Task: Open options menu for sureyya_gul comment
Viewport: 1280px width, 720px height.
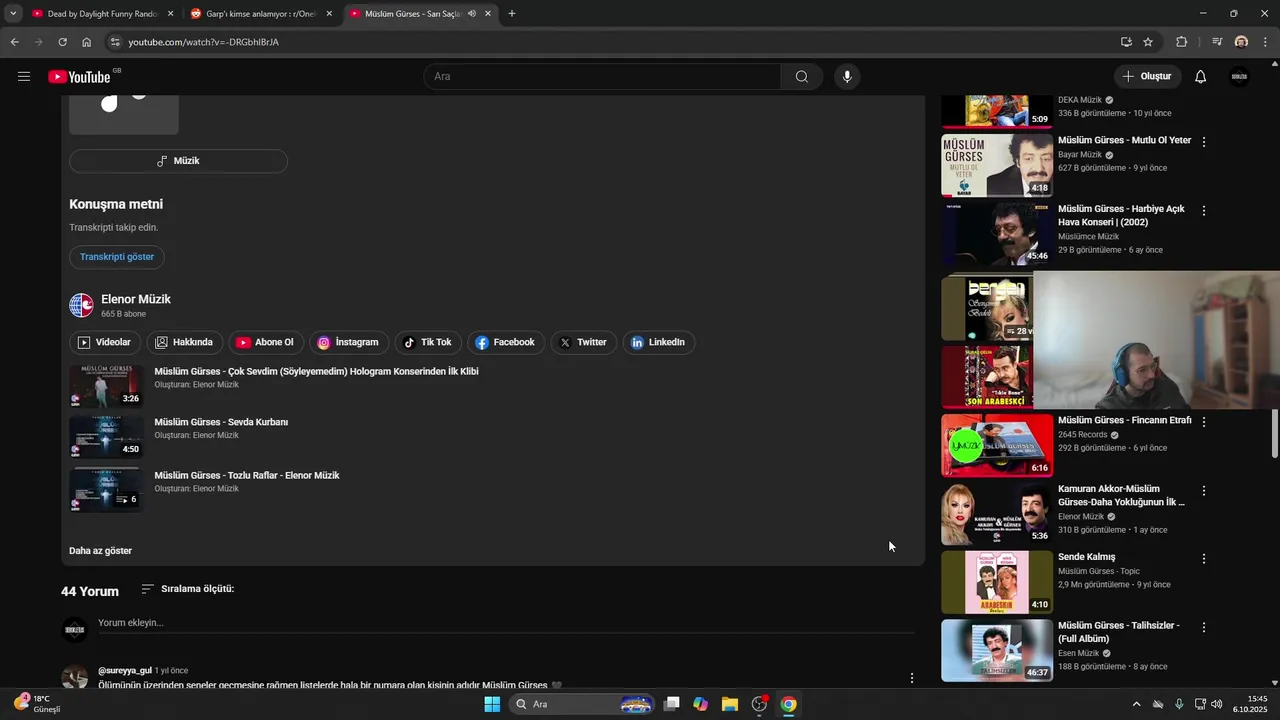Action: 912,678
